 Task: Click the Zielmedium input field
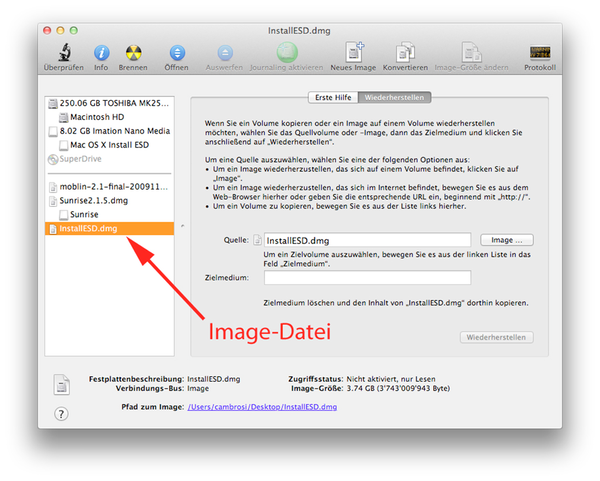click(x=367, y=278)
